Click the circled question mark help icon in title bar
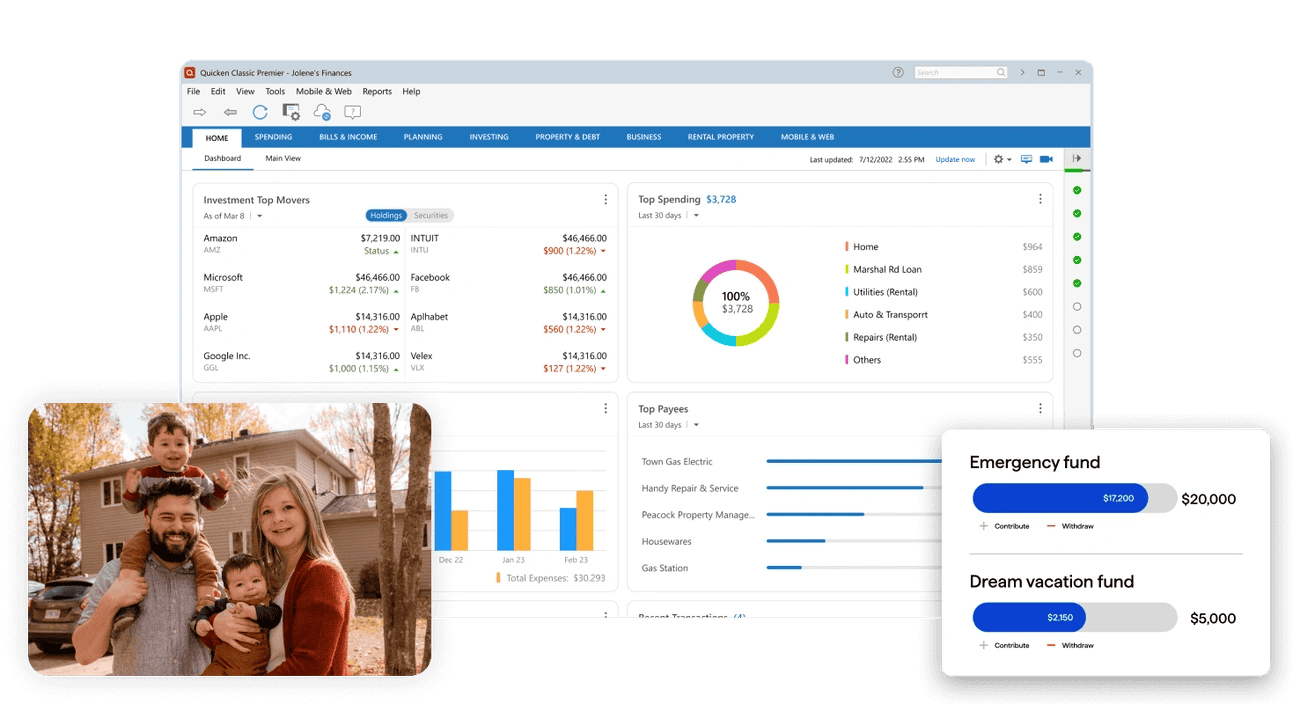 click(x=898, y=72)
